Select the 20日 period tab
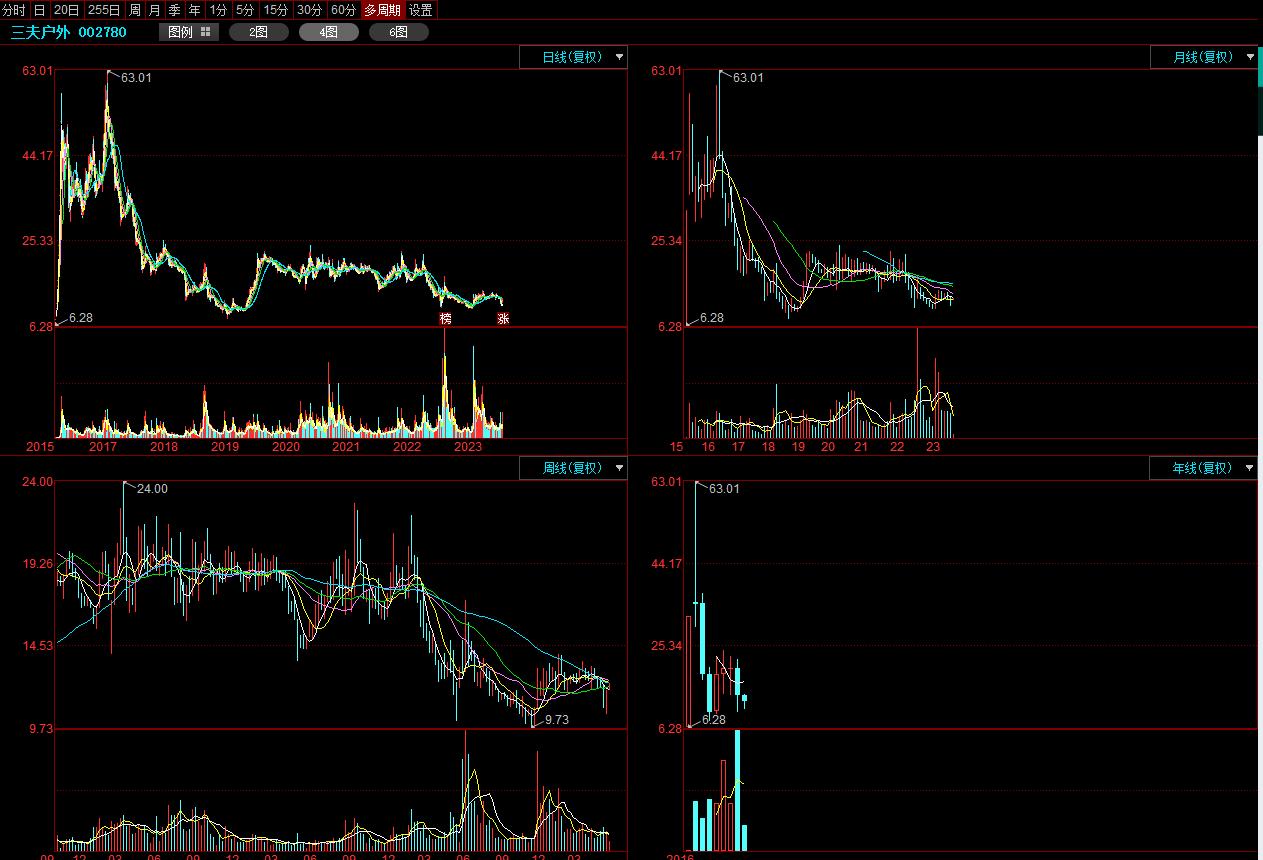 tap(67, 10)
